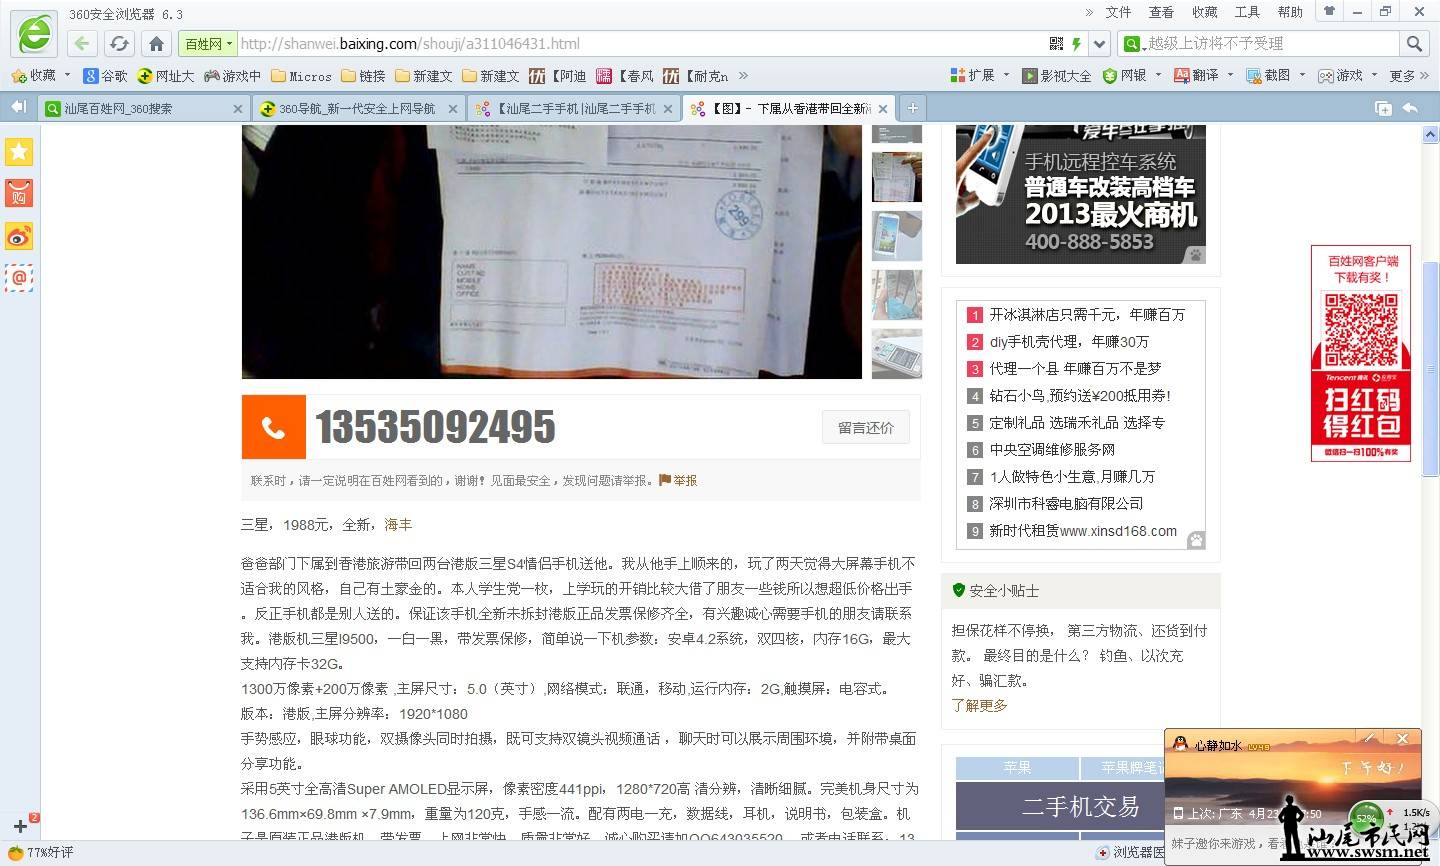1440x866 pixels.
Task: Open the 帮助 menu
Action: coord(1290,12)
